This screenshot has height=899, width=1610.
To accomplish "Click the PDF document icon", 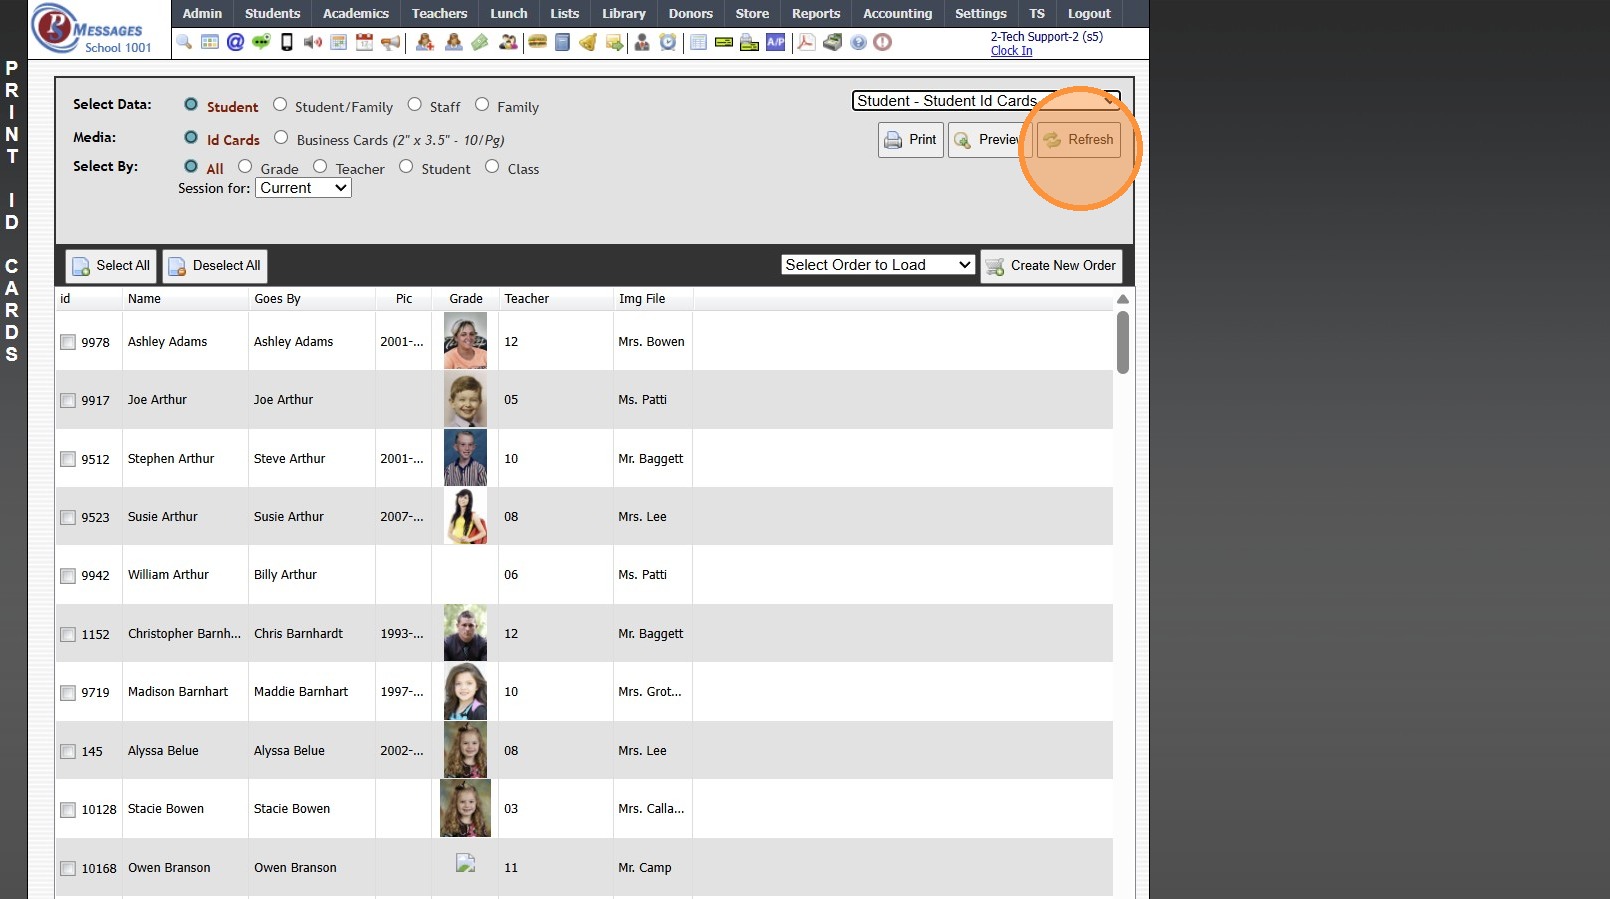I will click(x=806, y=42).
